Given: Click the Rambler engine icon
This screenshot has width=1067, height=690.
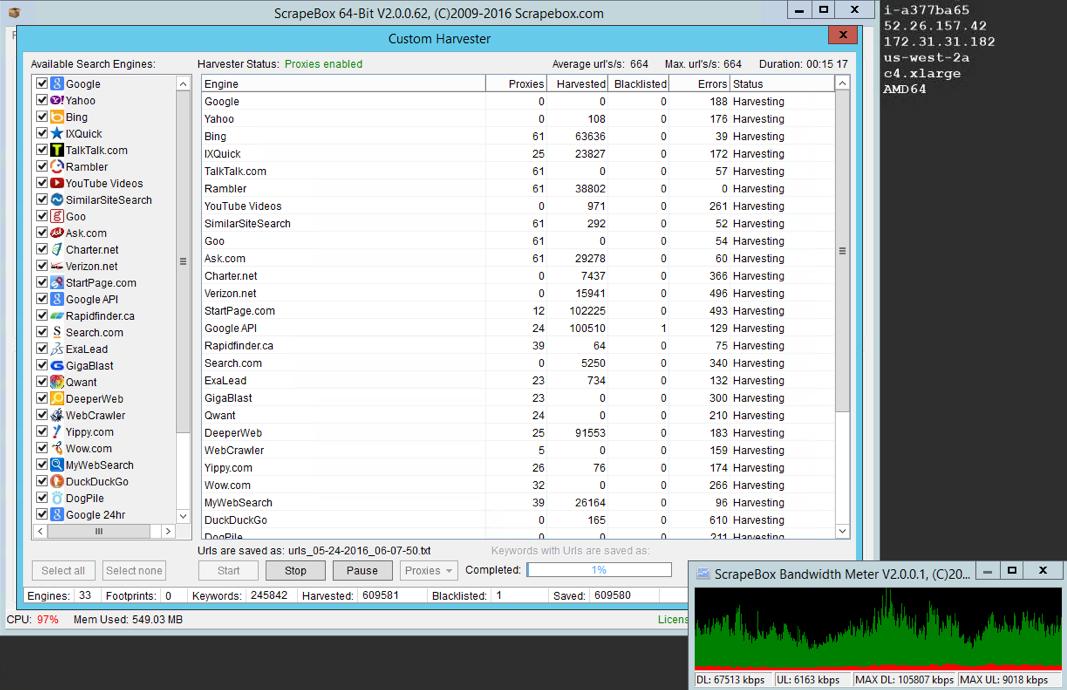Looking at the screenshot, I should [57, 167].
